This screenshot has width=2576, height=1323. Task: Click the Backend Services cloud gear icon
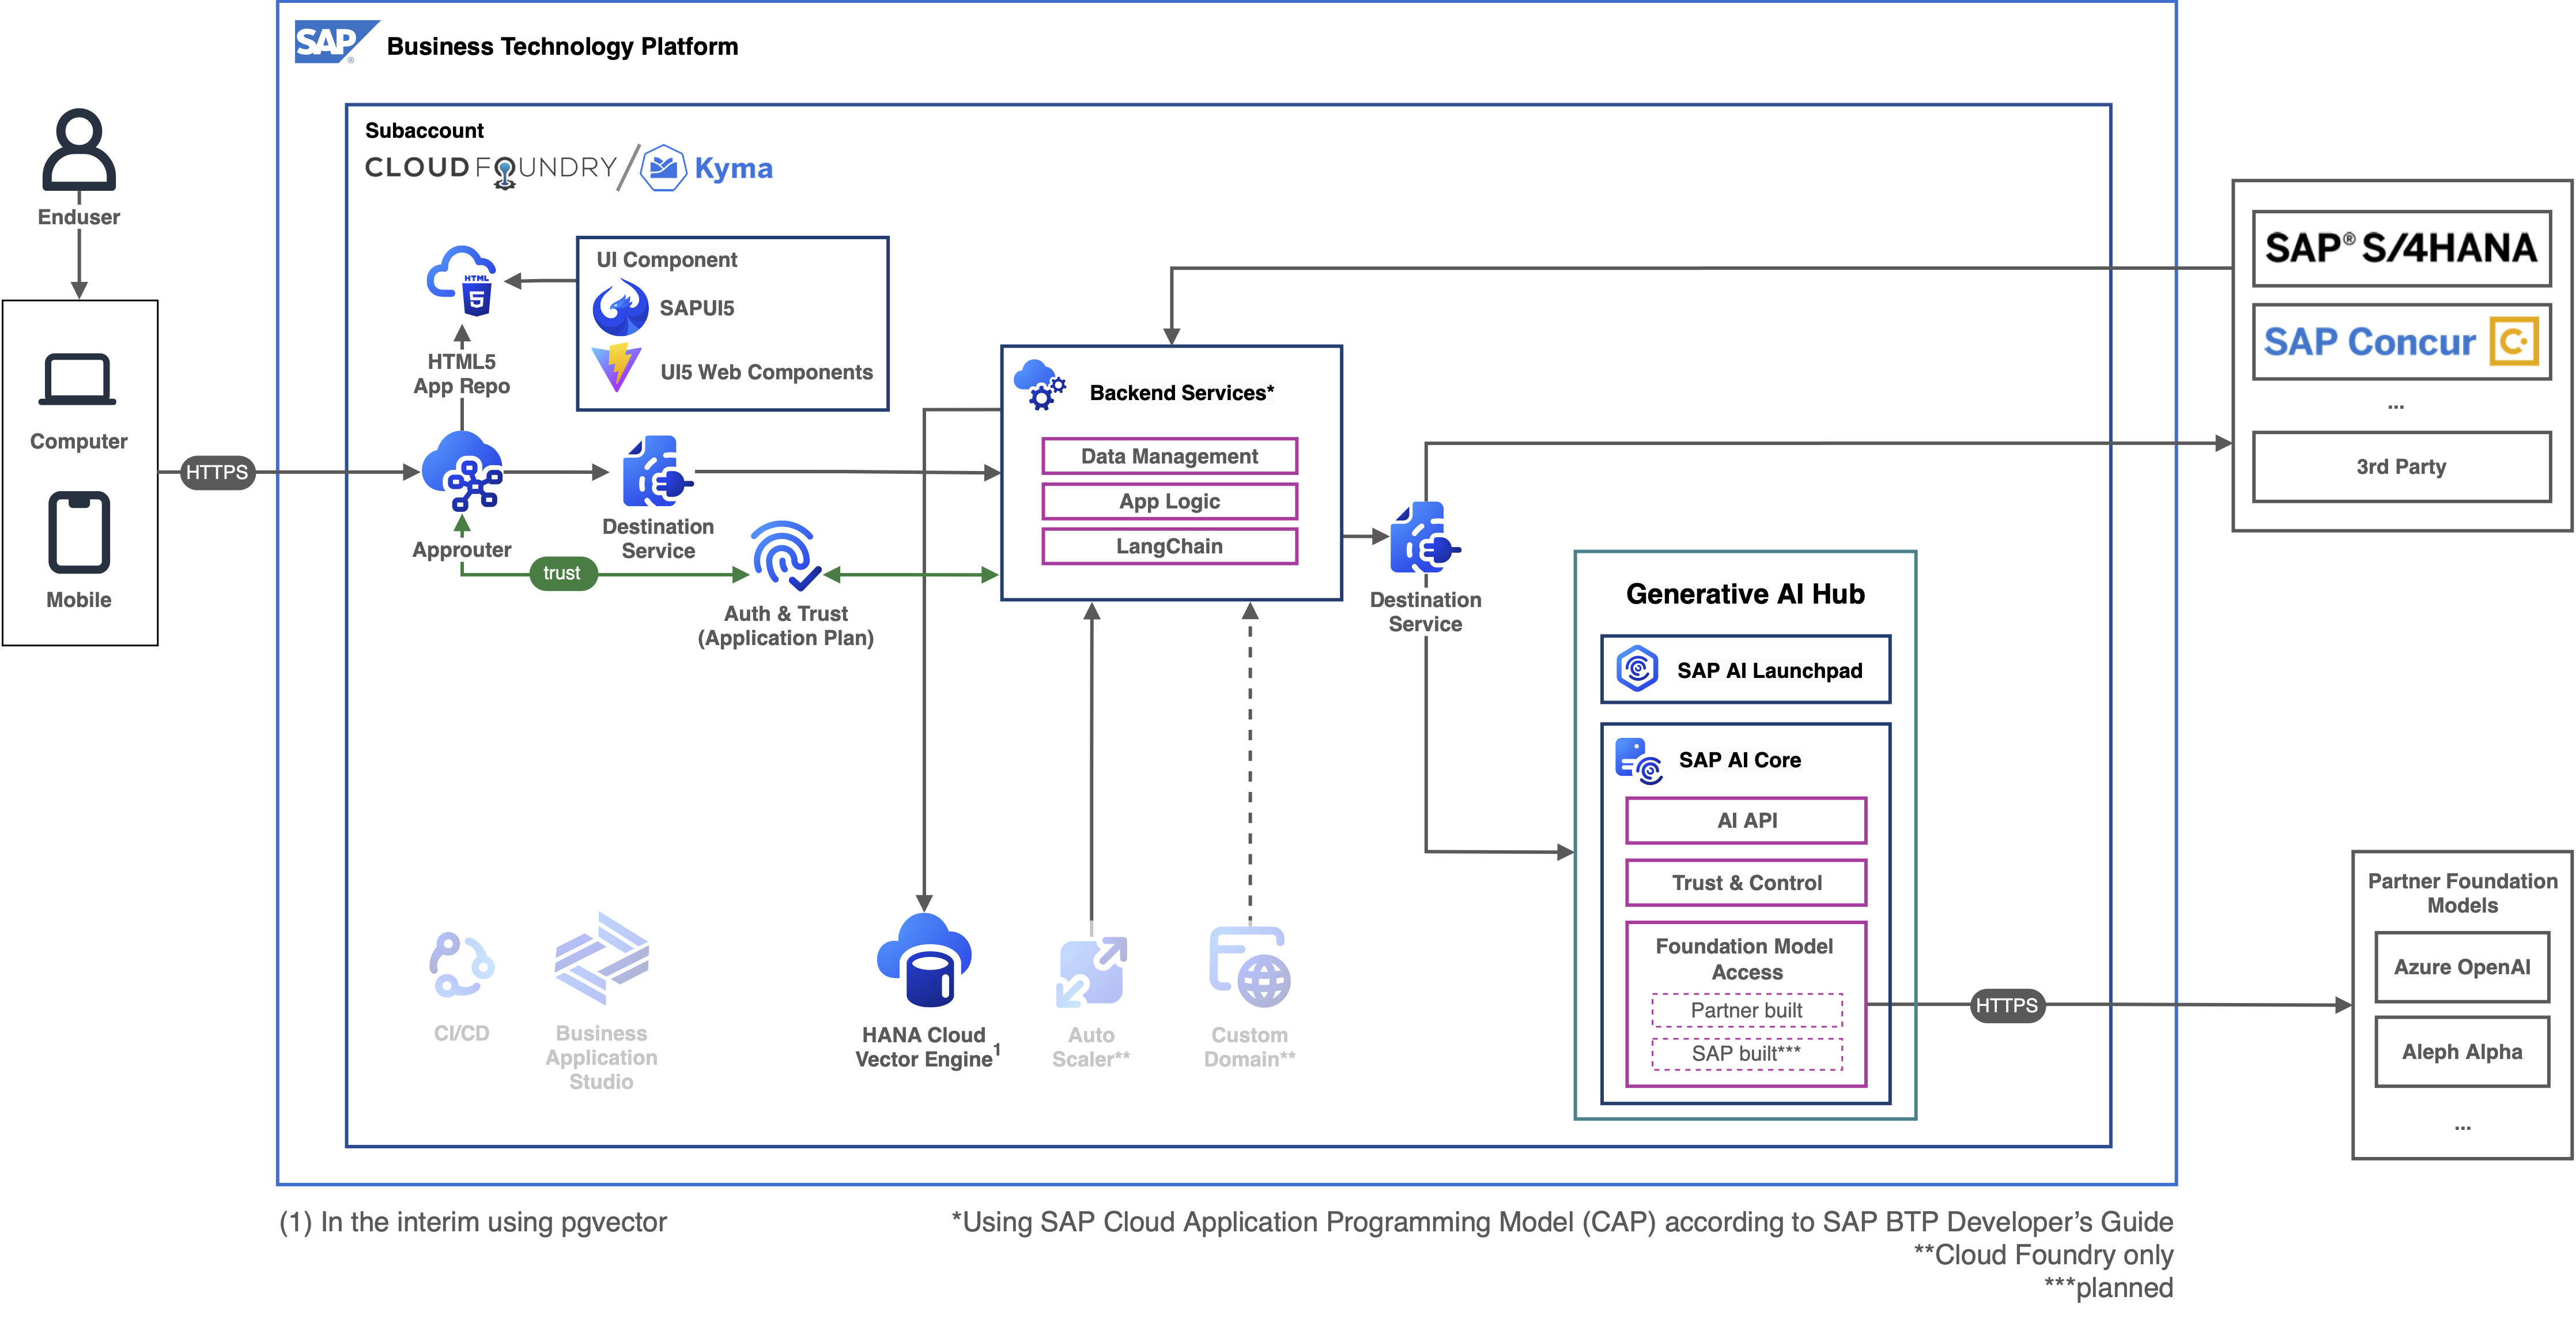pos(1040,386)
